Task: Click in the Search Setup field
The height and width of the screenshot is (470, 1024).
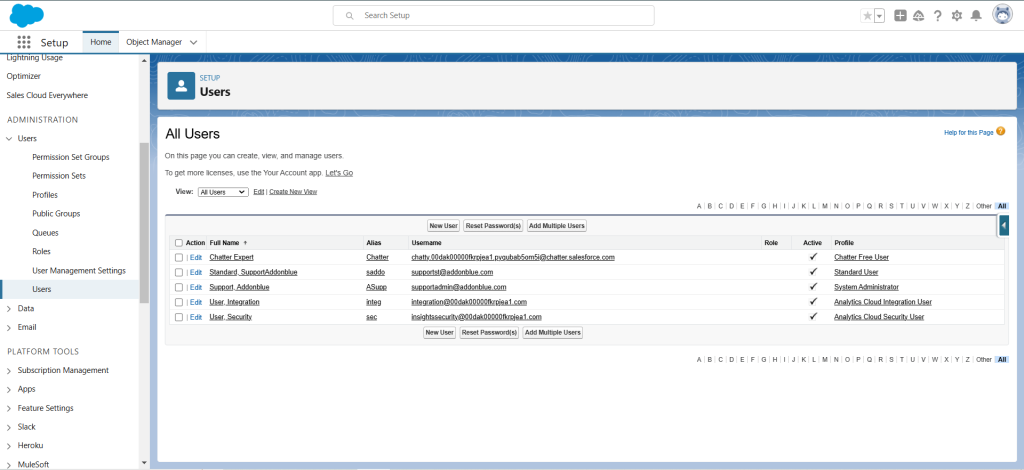Action: coord(494,16)
